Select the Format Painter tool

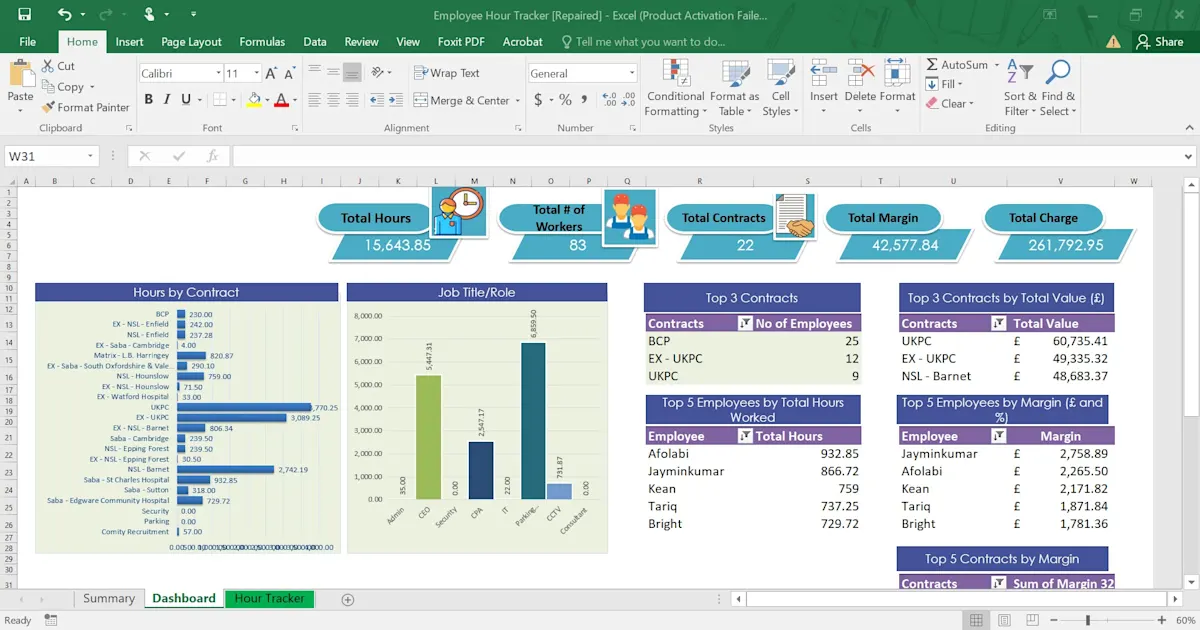pos(86,107)
